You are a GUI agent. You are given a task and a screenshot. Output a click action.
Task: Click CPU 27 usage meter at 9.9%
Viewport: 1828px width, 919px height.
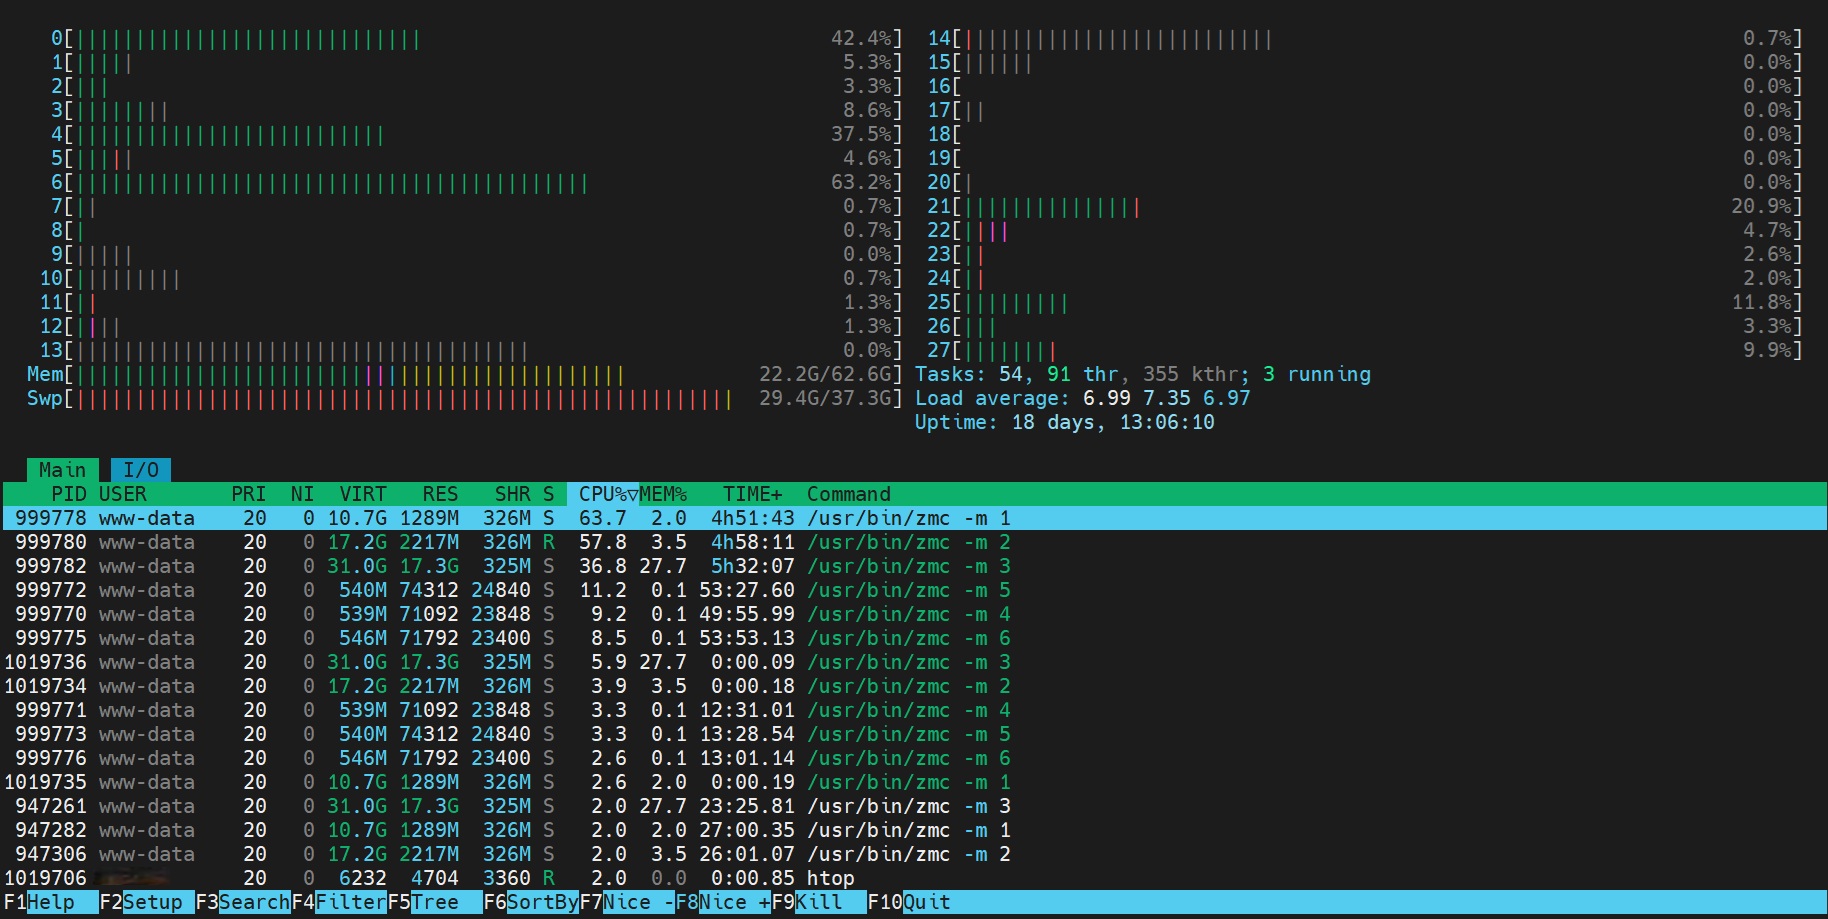[x=1365, y=350]
